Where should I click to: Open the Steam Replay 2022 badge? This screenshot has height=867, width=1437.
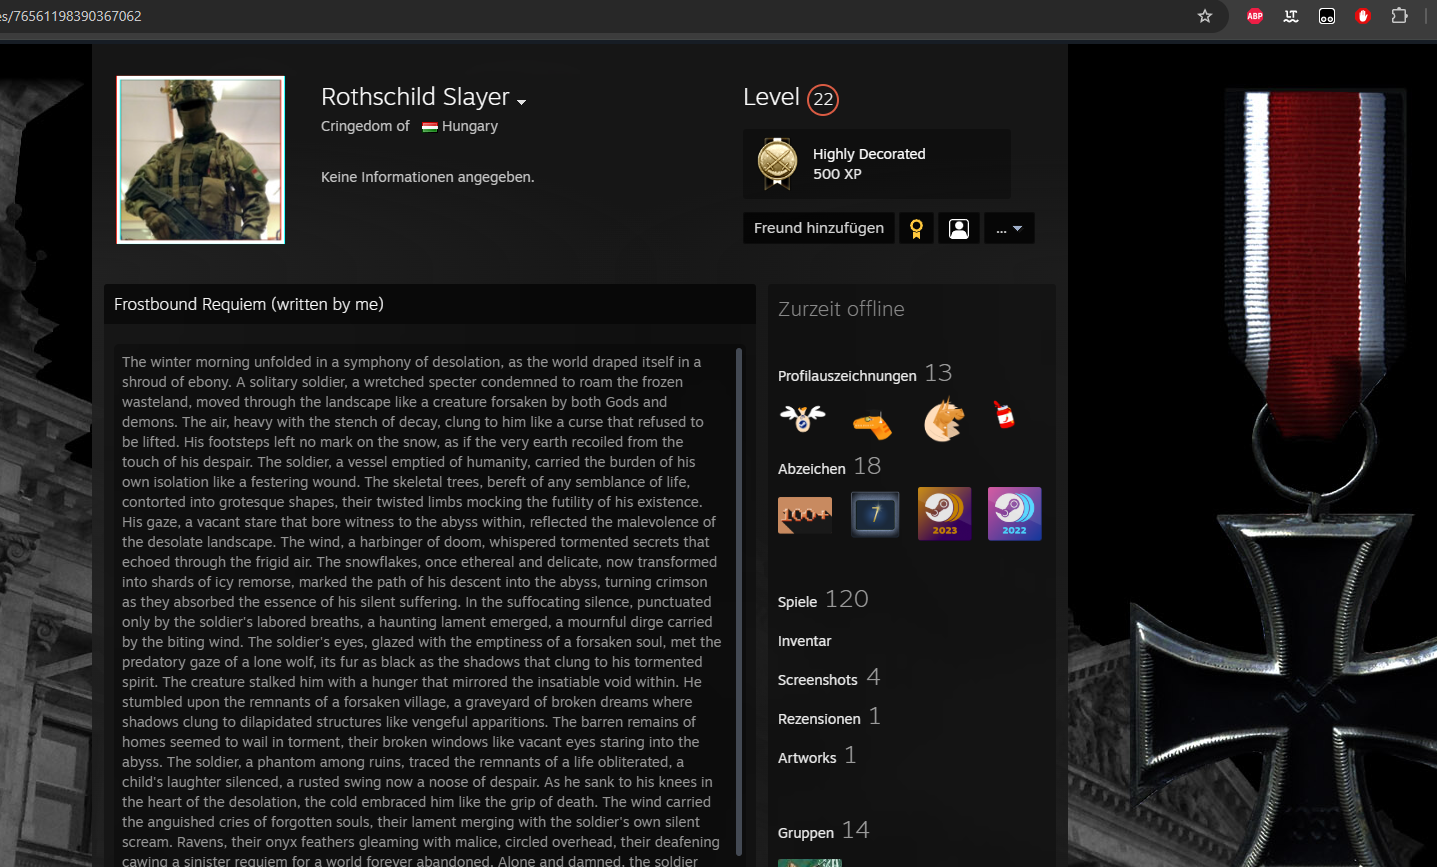click(x=1014, y=514)
